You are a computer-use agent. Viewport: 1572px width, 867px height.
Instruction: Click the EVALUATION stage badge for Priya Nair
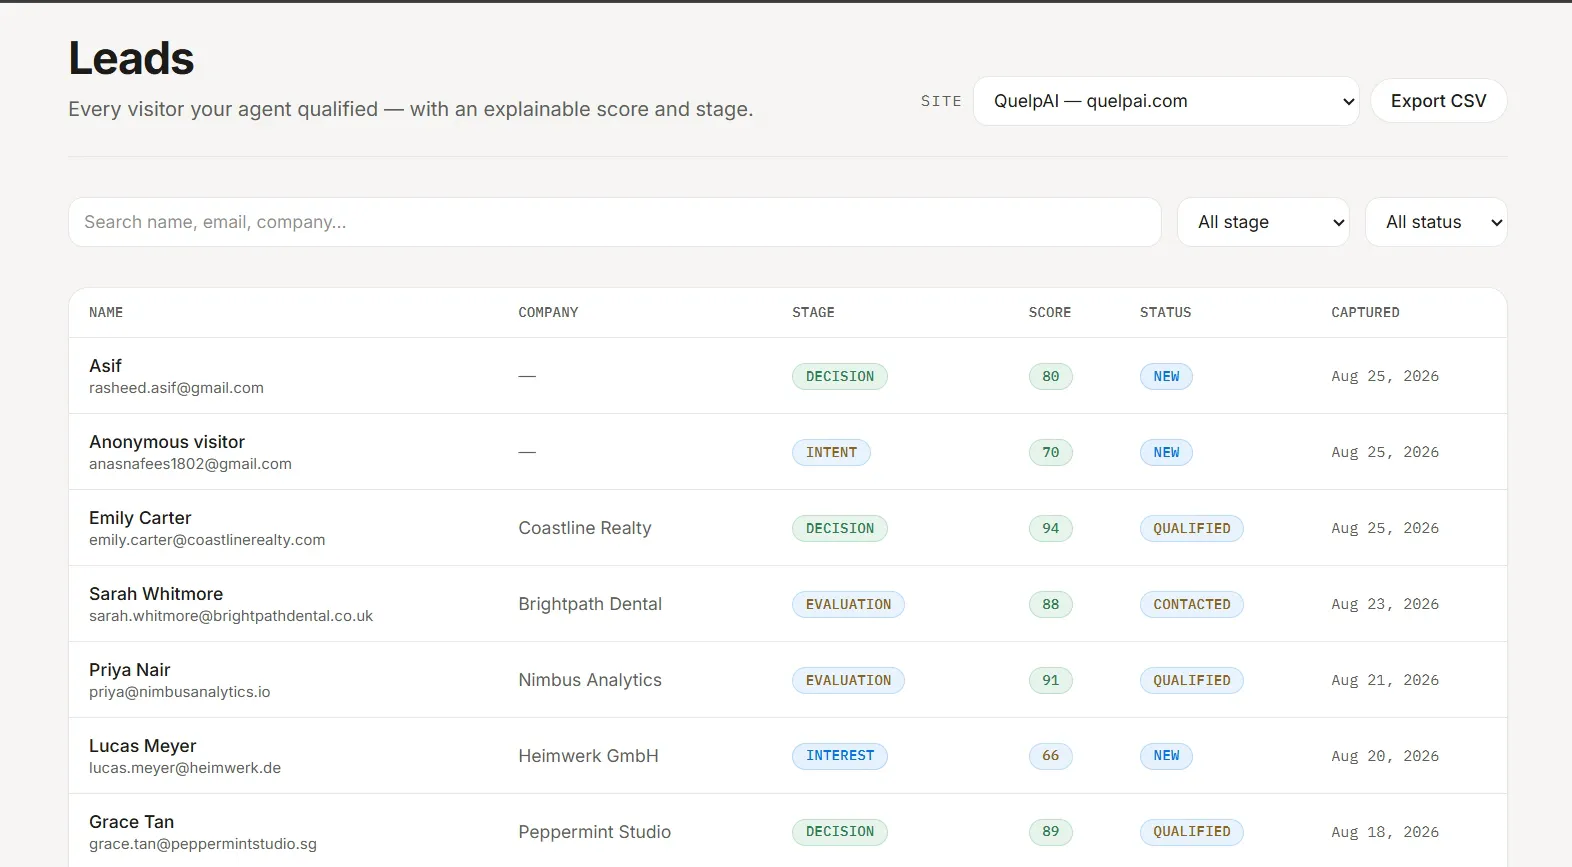coord(848,680)
